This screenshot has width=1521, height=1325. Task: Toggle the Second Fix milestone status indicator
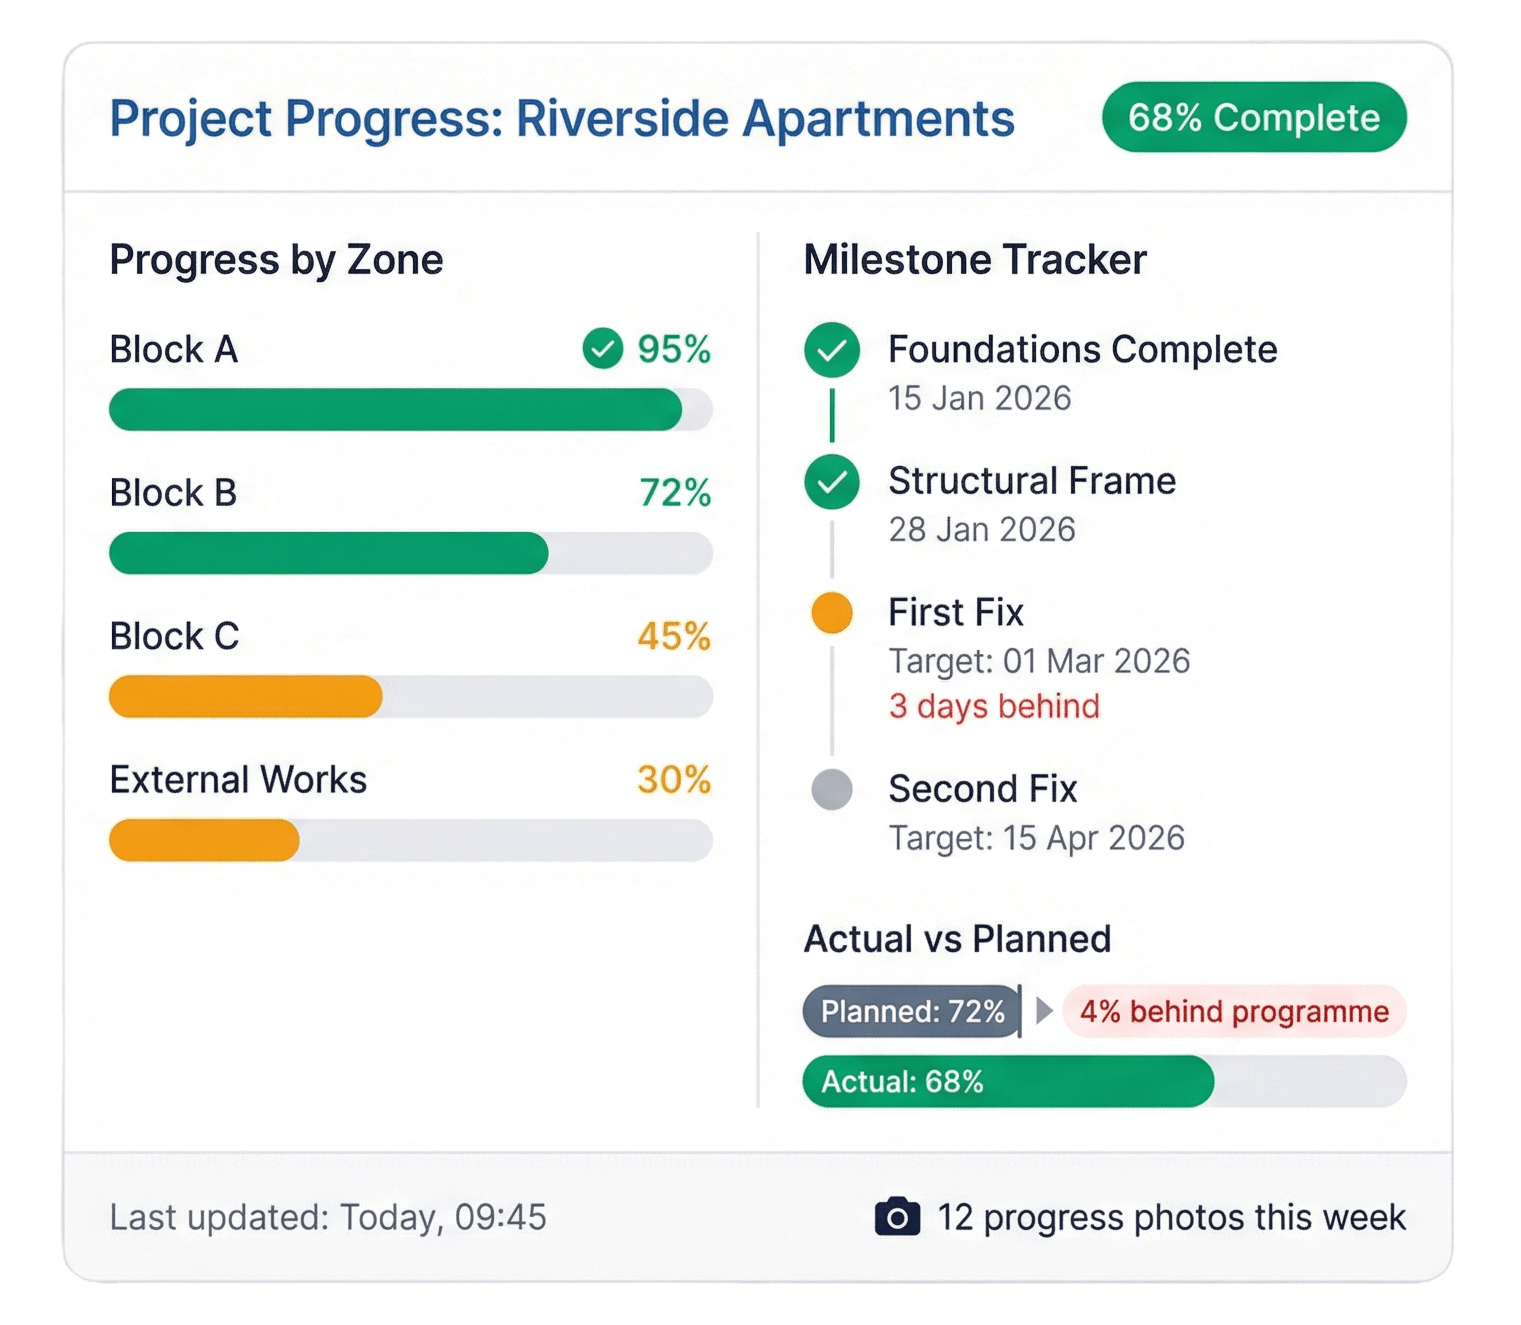click(831, 789)
